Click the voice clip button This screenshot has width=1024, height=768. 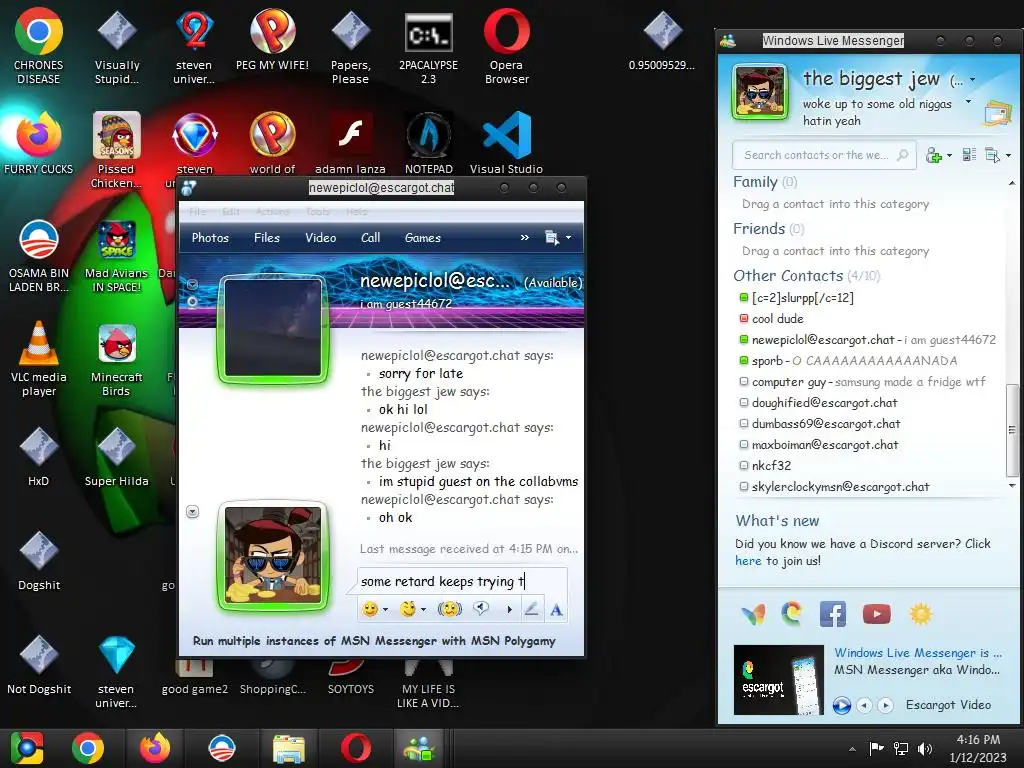pos(481,609)
